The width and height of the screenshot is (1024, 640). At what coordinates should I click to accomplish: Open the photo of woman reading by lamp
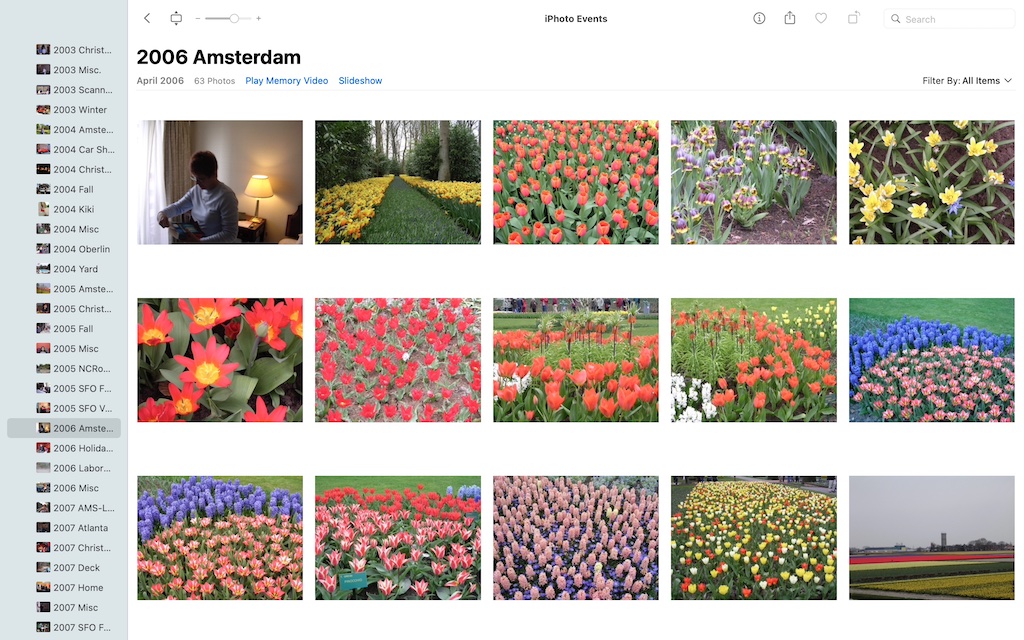[x=220, y=182]
